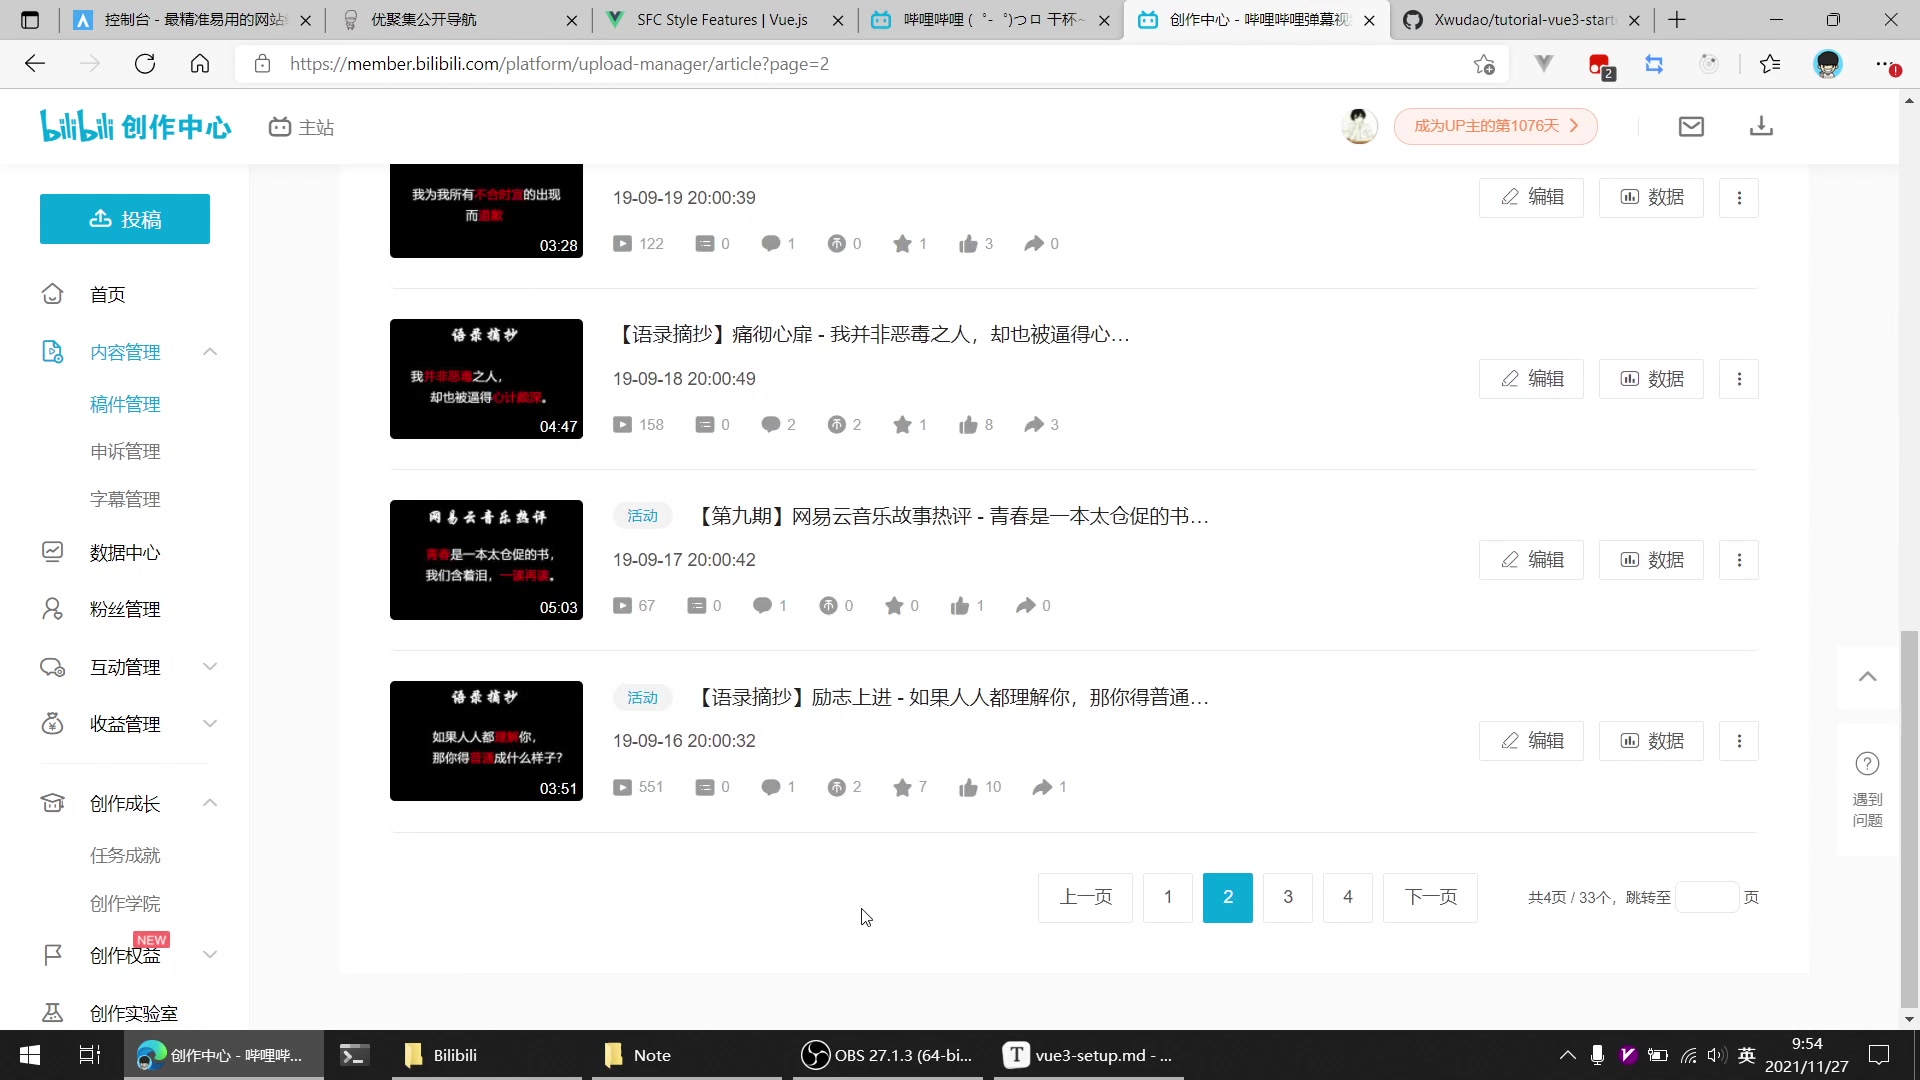Image resolution: width=1920 pixels, height=1080 pixels.
Task: Select the 数据中心 icon in the sidebar
Action: tap(53, 551)
